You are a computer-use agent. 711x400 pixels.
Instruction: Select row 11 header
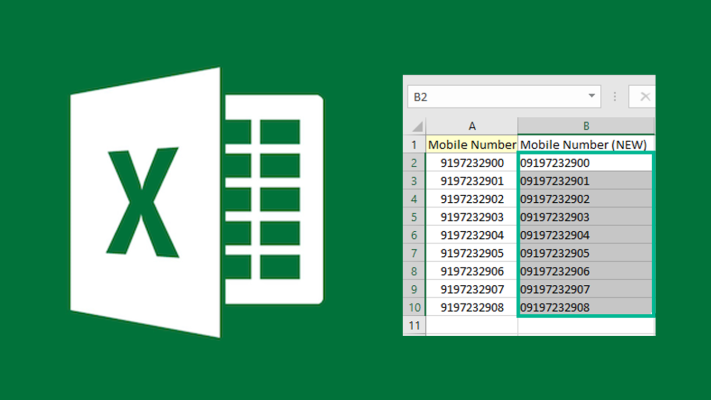point(414,326)
